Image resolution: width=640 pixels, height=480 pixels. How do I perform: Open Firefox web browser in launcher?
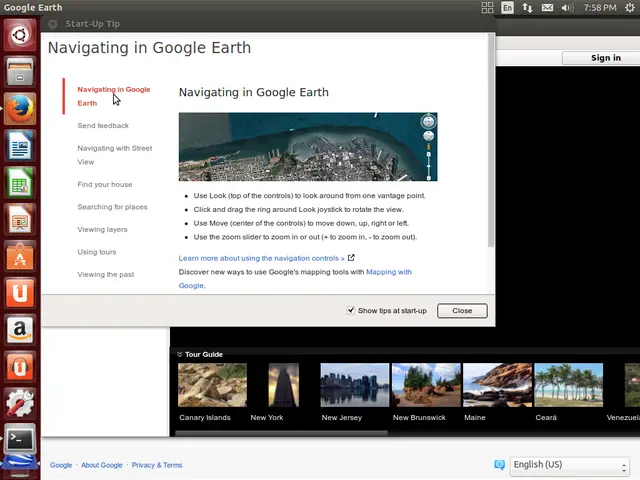[20, 109]
